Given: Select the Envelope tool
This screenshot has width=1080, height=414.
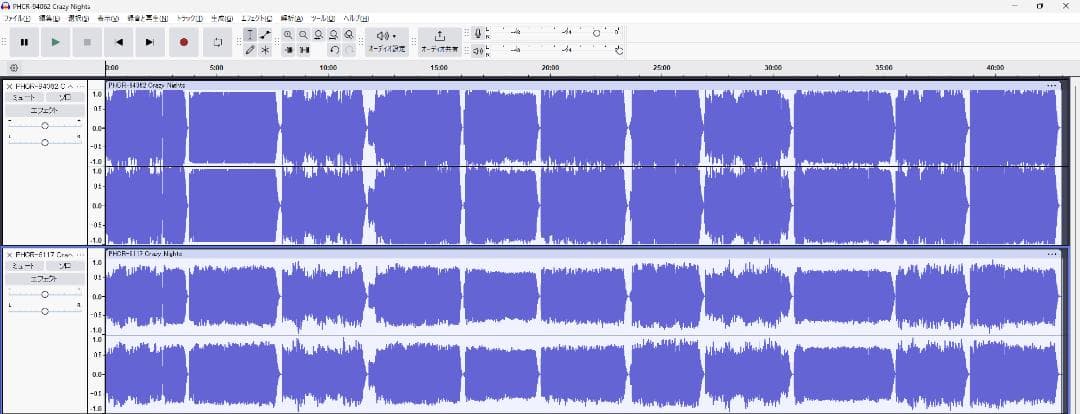Looking at the screenshot, I should coord(264,35).
